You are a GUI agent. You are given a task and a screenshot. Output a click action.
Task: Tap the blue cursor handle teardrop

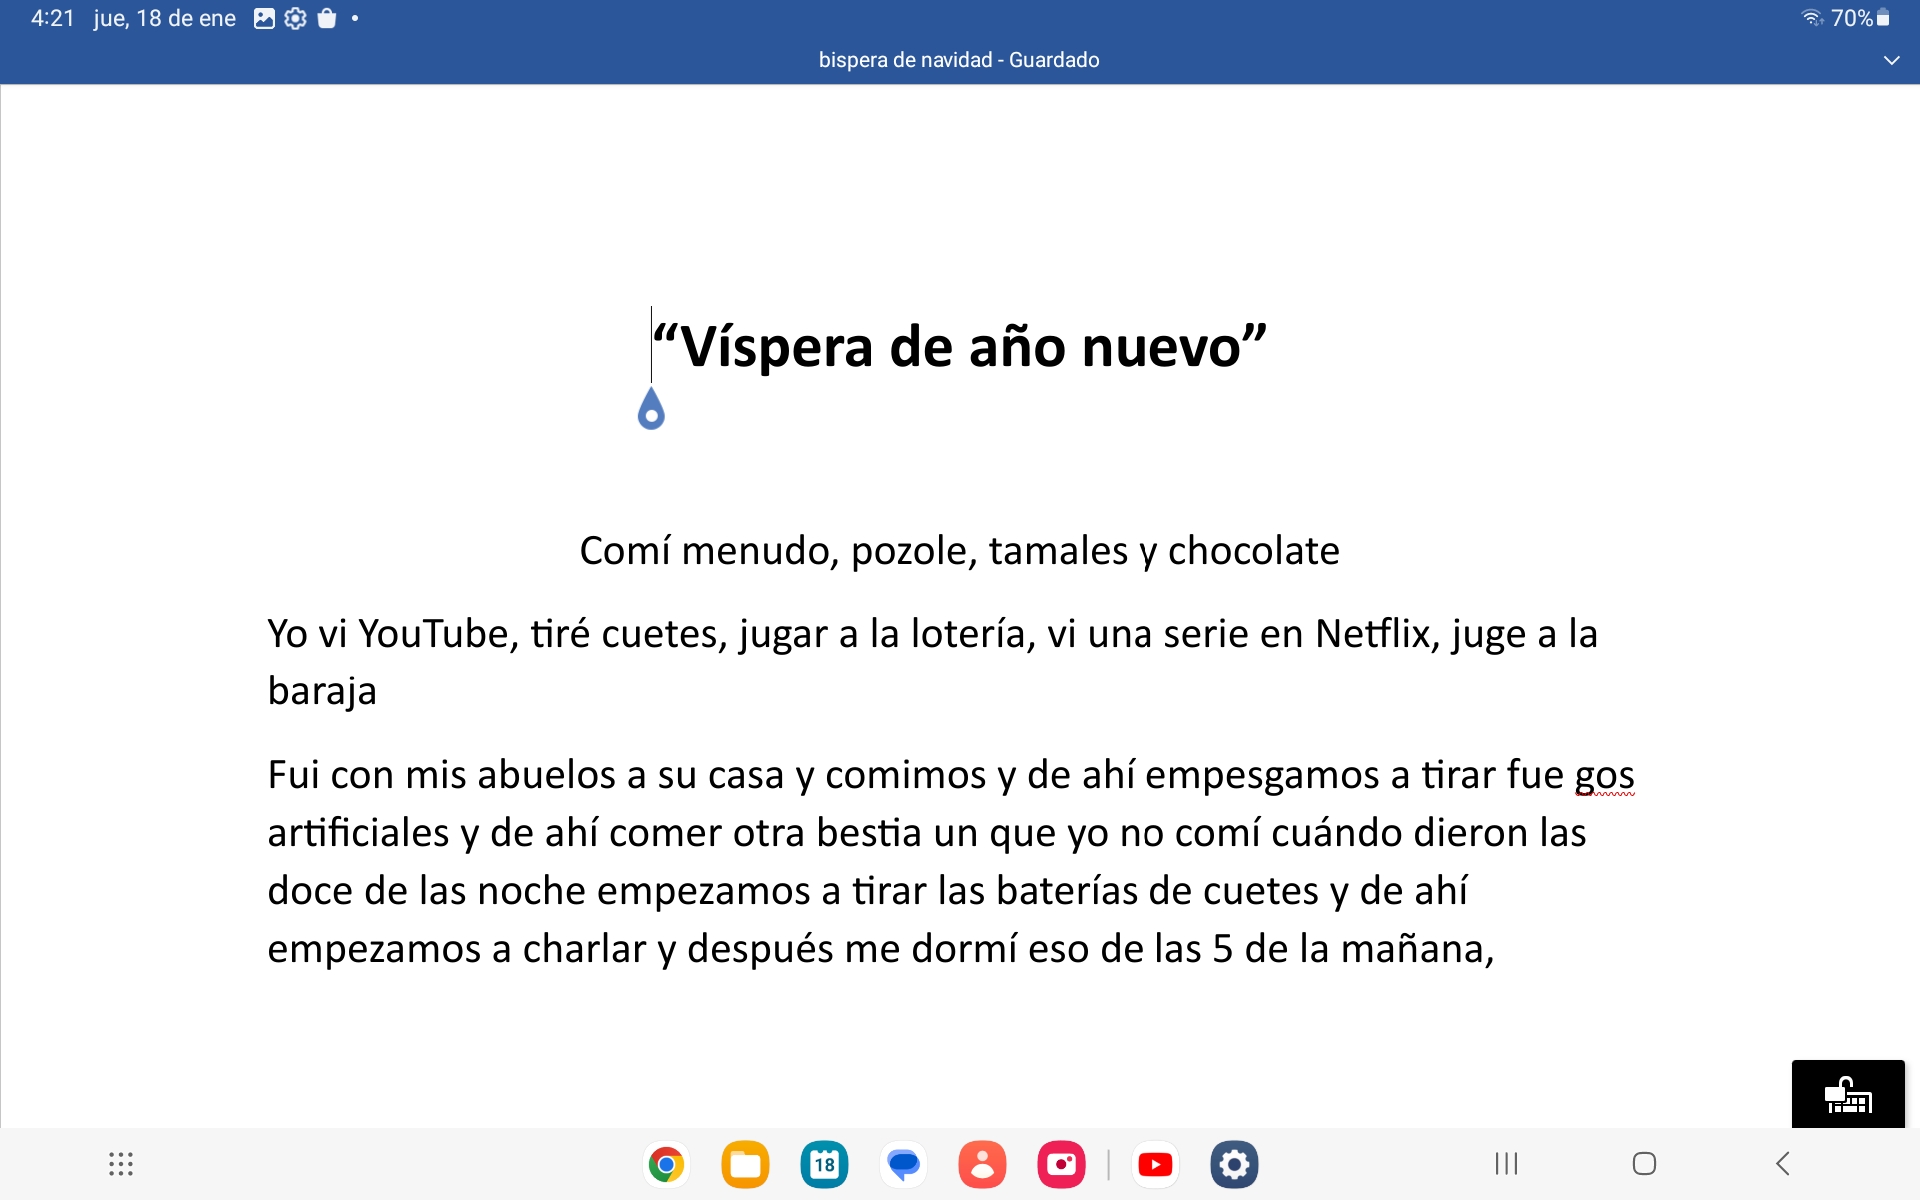pos(651,410)
